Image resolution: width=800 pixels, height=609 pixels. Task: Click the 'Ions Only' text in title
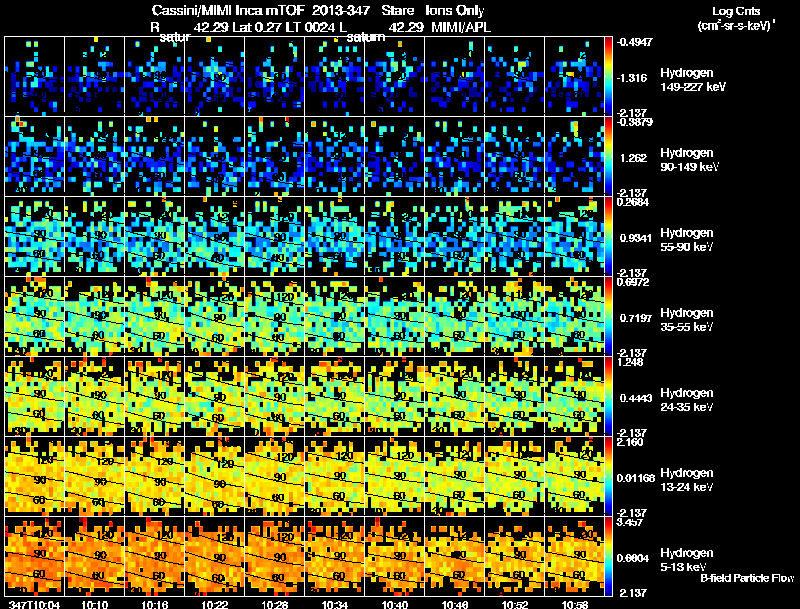coord(455,10)
